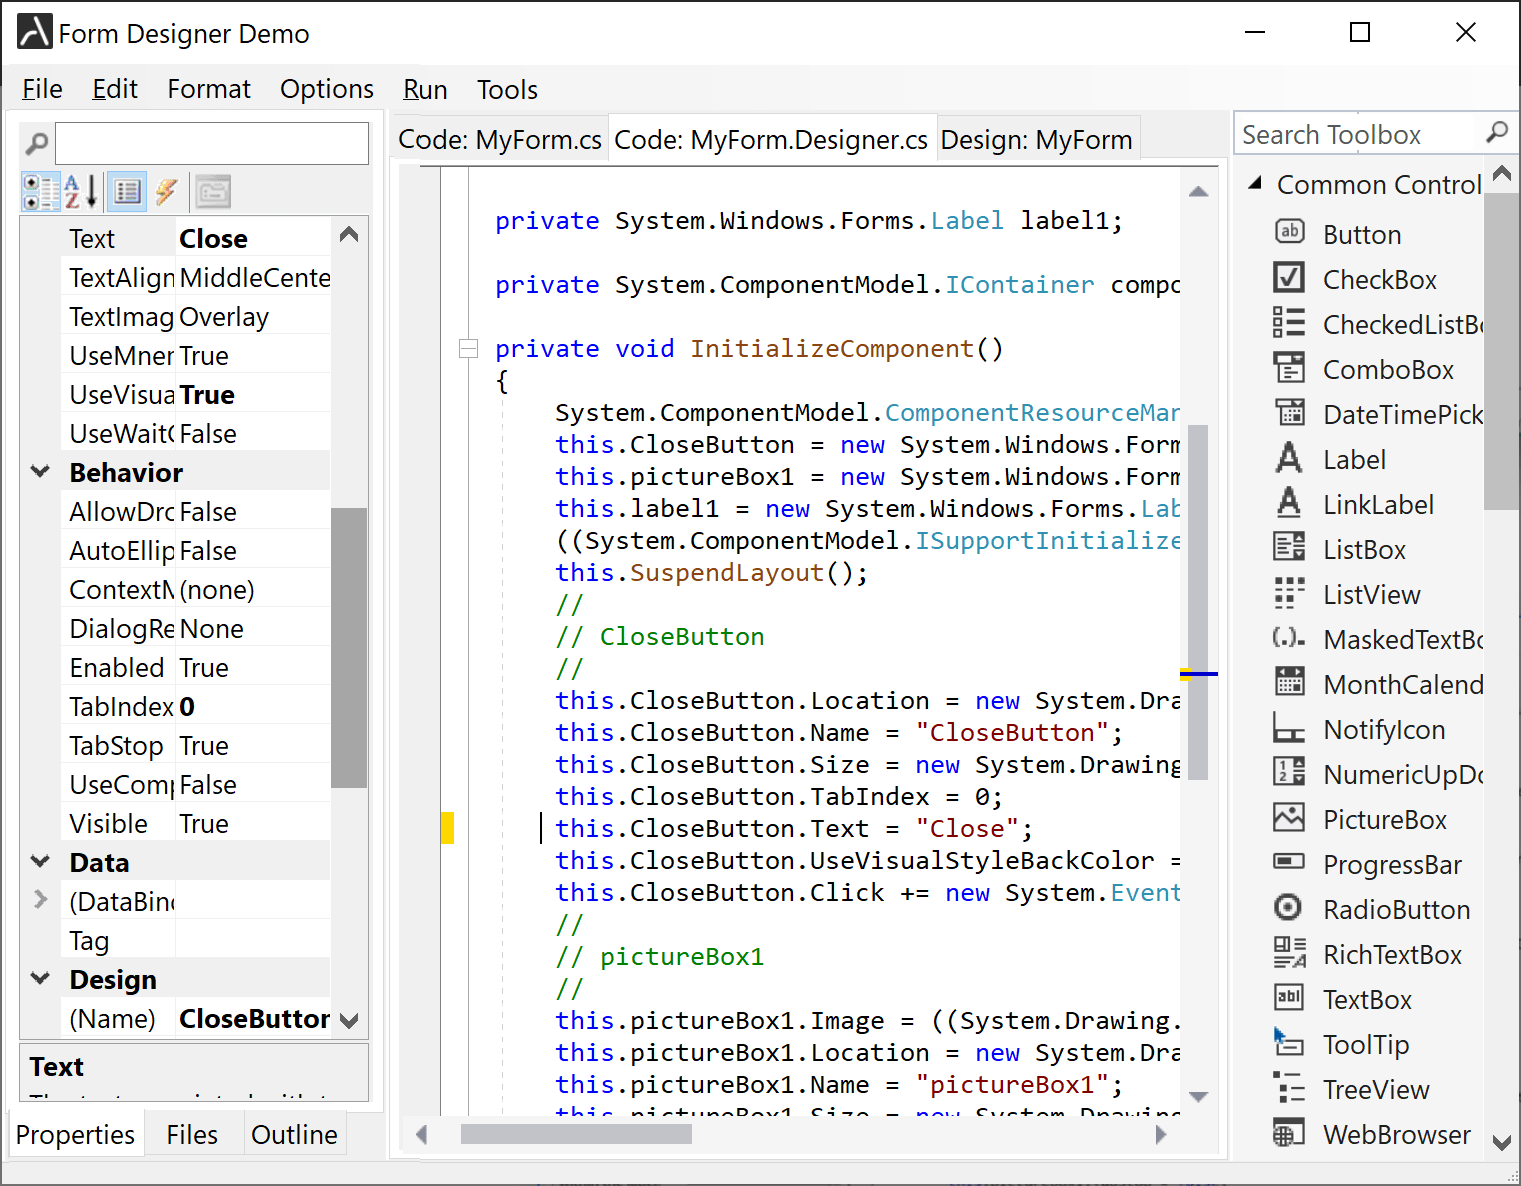Show the Events lightning bolt view
Viewport: 1521px width, 1186px height.
click(x=166, y=191)
